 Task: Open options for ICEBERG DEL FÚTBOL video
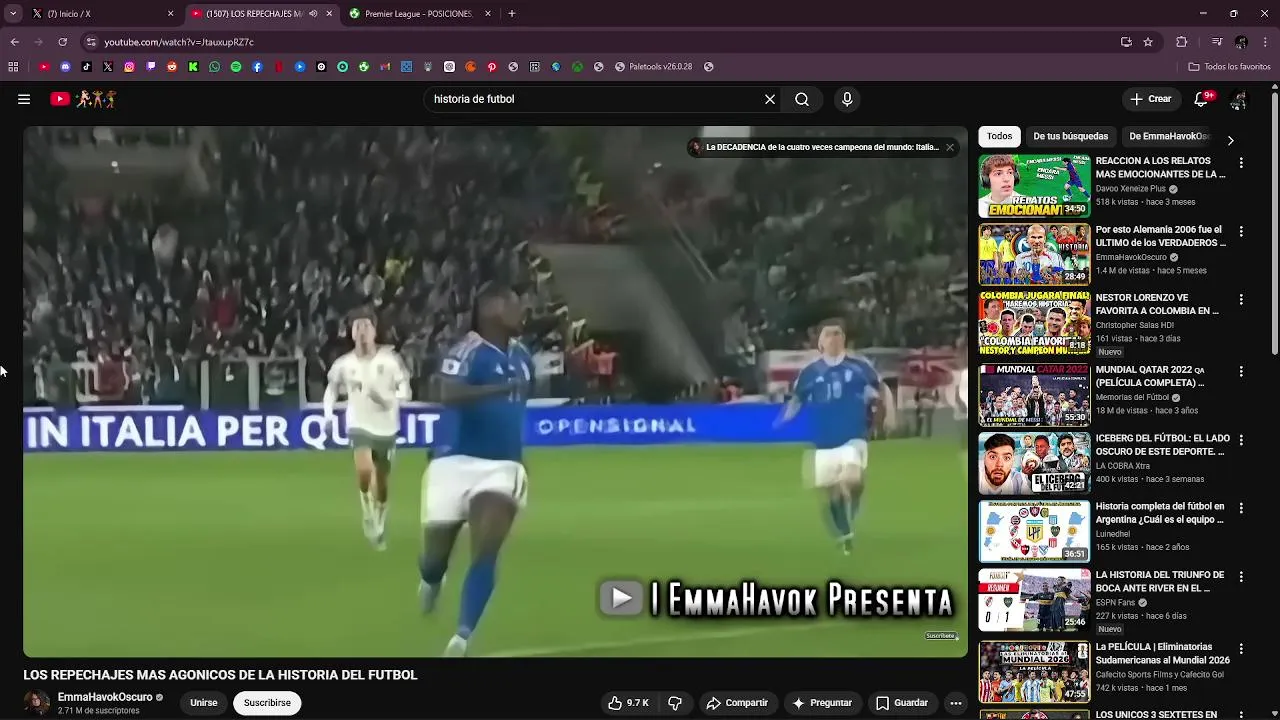(1241, 440)
